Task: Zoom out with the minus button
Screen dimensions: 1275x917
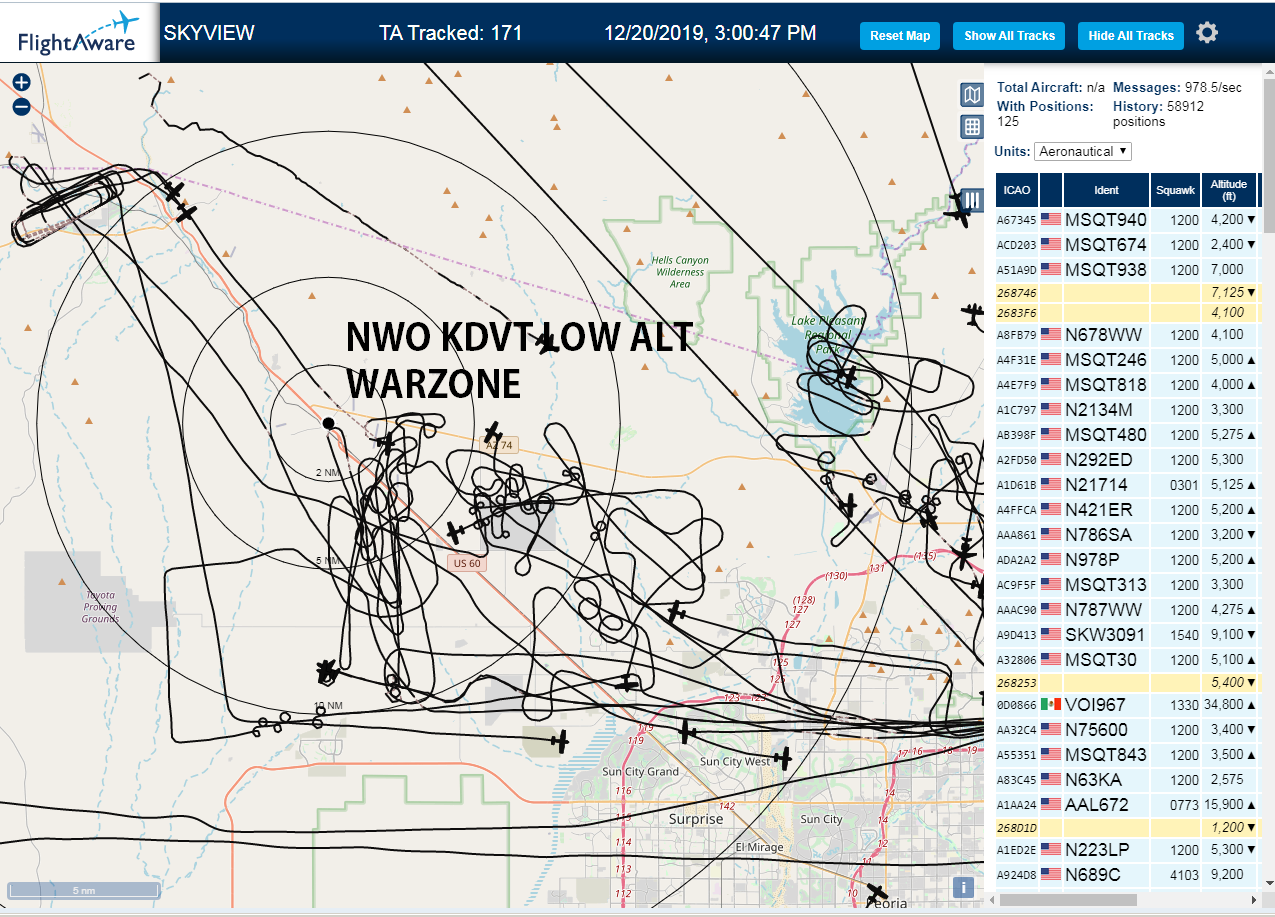Action: coord(21,107)
